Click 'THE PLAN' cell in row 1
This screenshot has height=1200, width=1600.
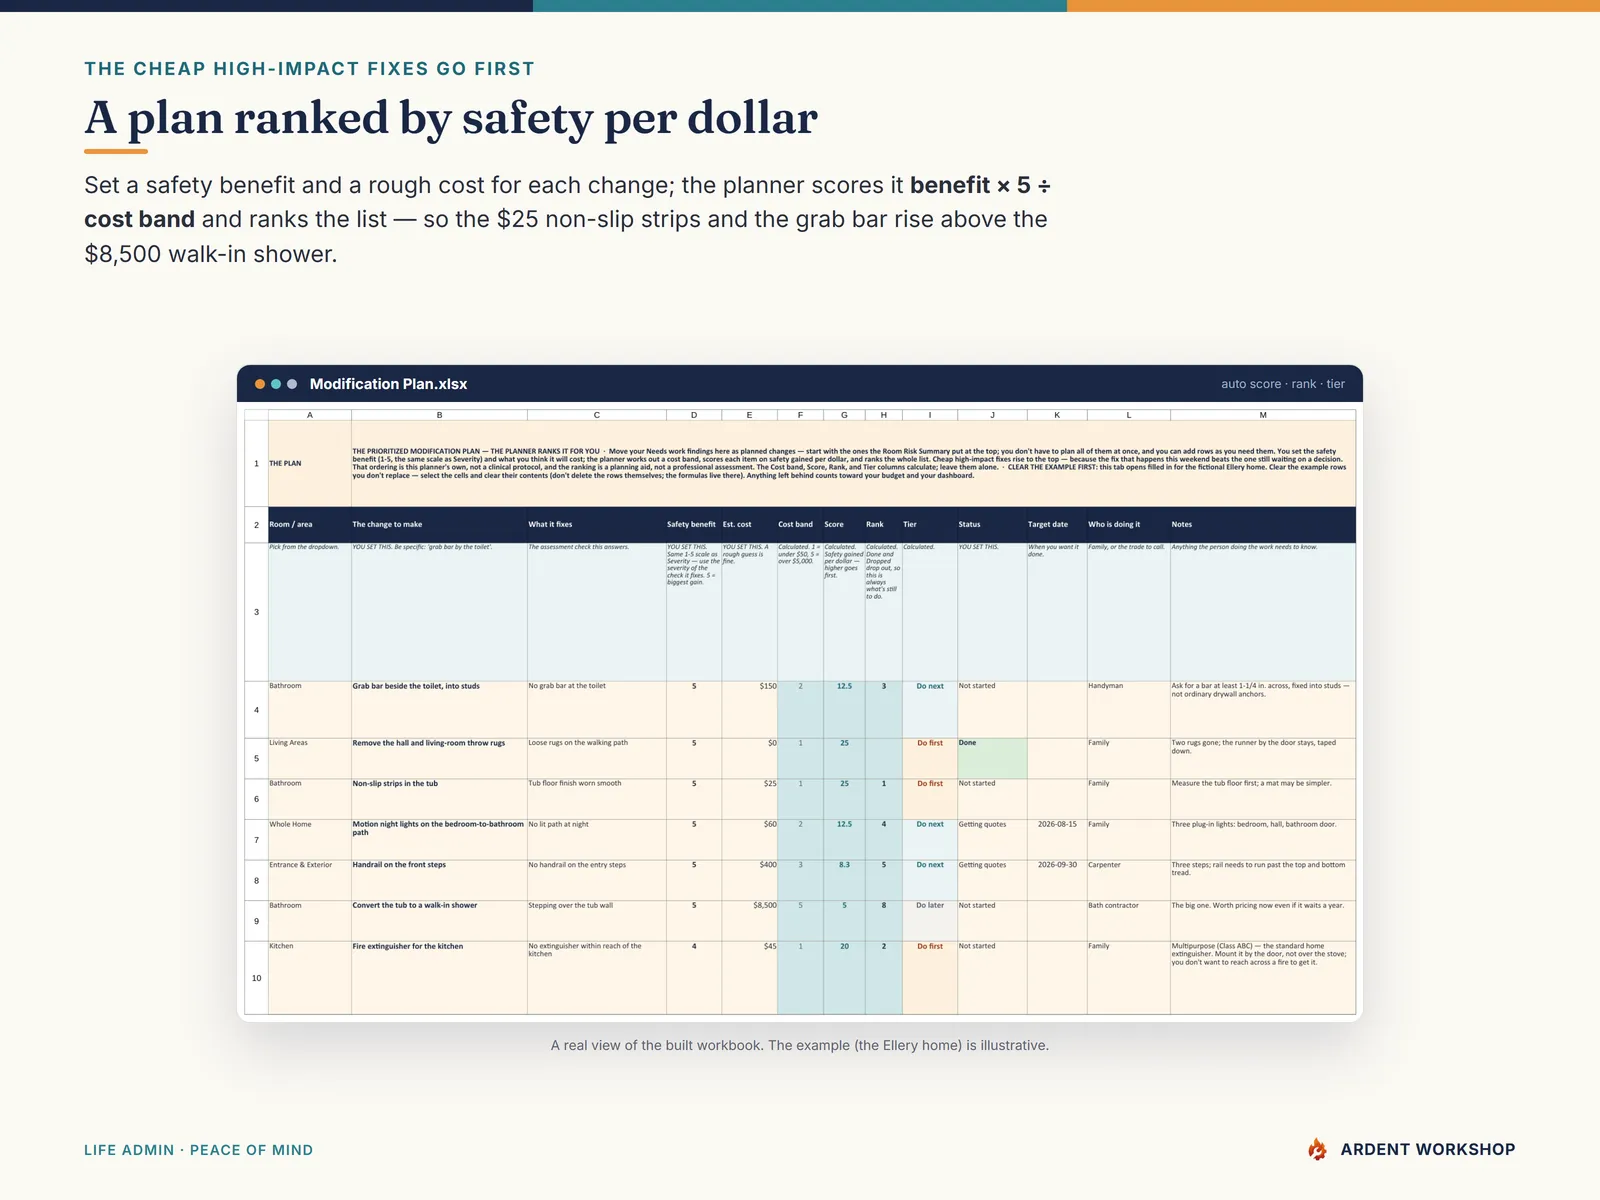310,463
